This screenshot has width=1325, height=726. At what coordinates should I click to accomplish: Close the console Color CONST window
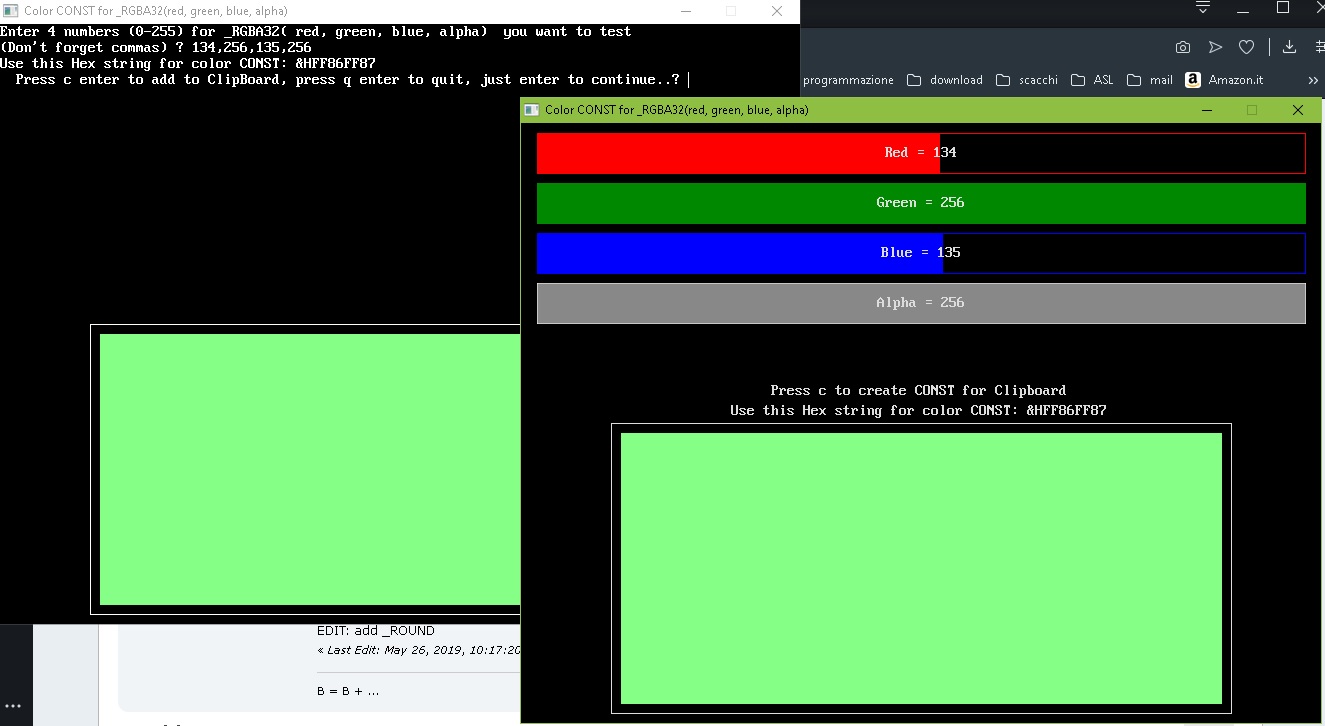tap(777, 11)
